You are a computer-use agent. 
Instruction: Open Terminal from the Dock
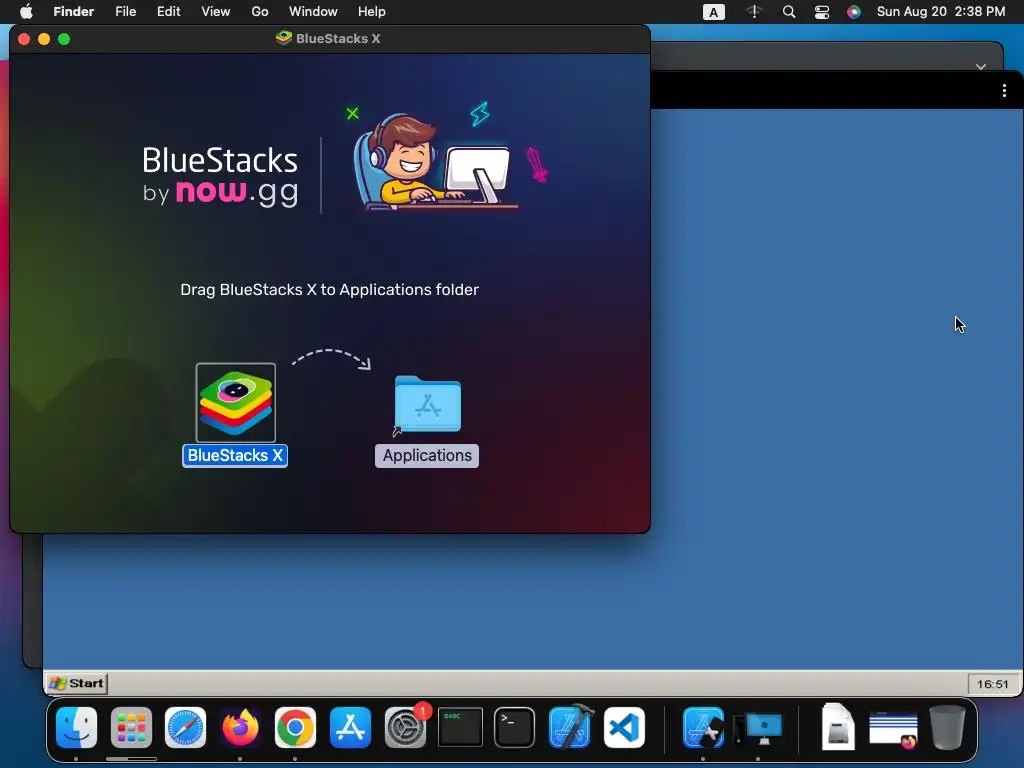pos(515,727)
